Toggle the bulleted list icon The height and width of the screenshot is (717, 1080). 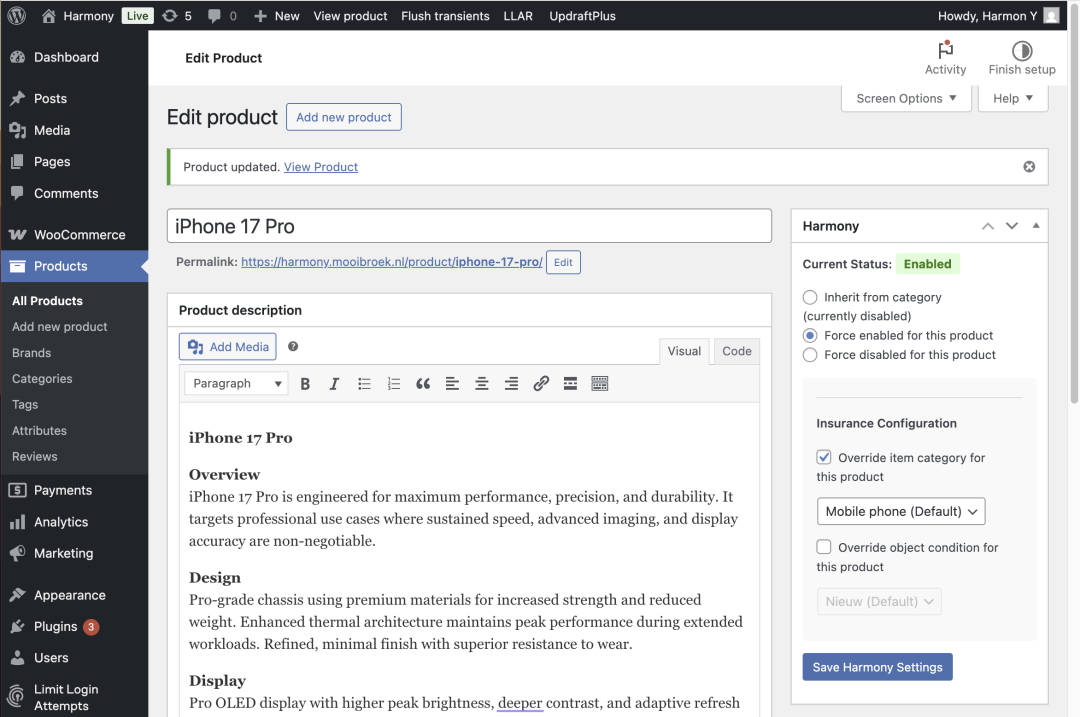pos(364,384)
